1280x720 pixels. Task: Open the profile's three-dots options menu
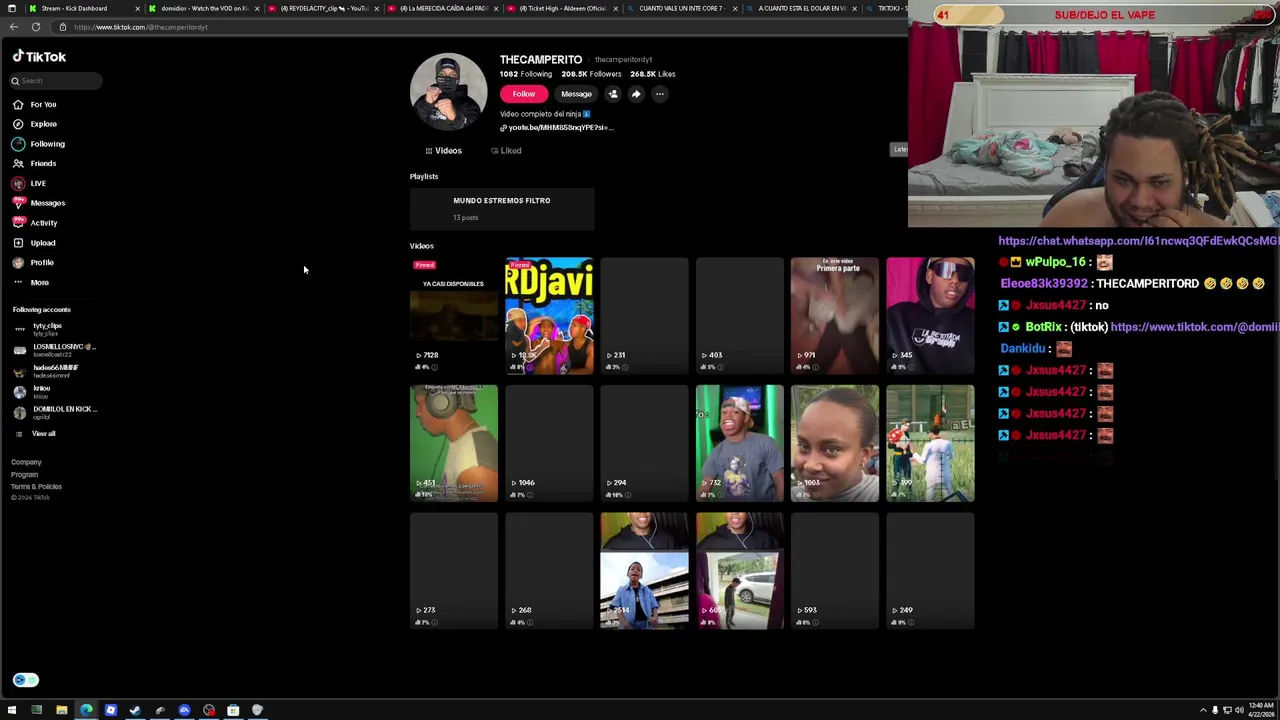click(659, 94)
